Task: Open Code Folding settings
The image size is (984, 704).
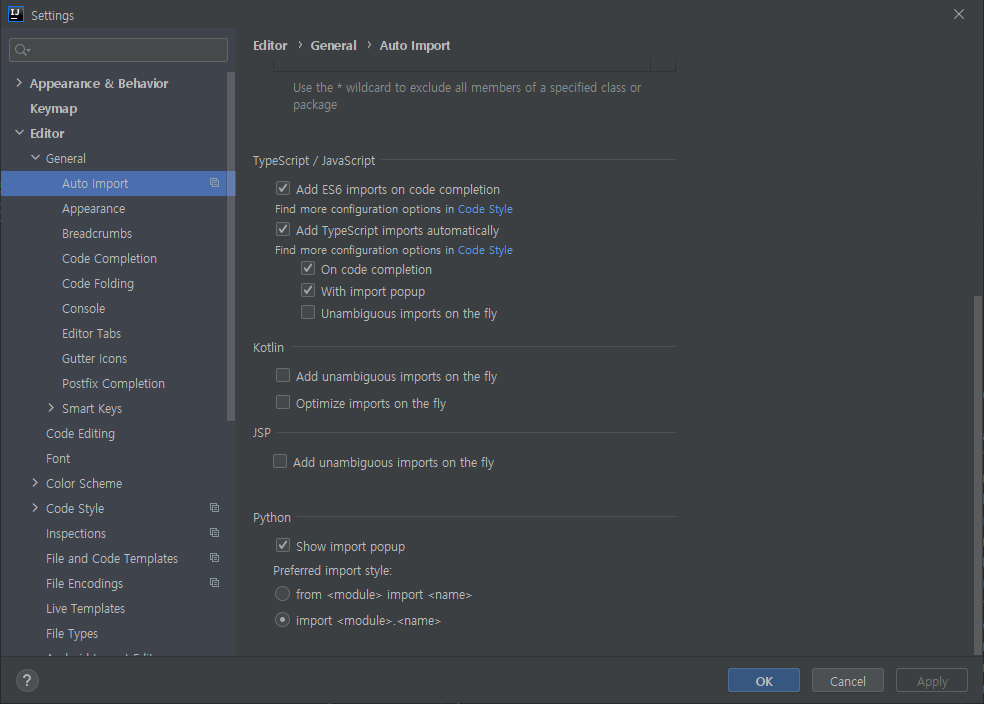Action: pyautogui.click(x=98, y=284)
